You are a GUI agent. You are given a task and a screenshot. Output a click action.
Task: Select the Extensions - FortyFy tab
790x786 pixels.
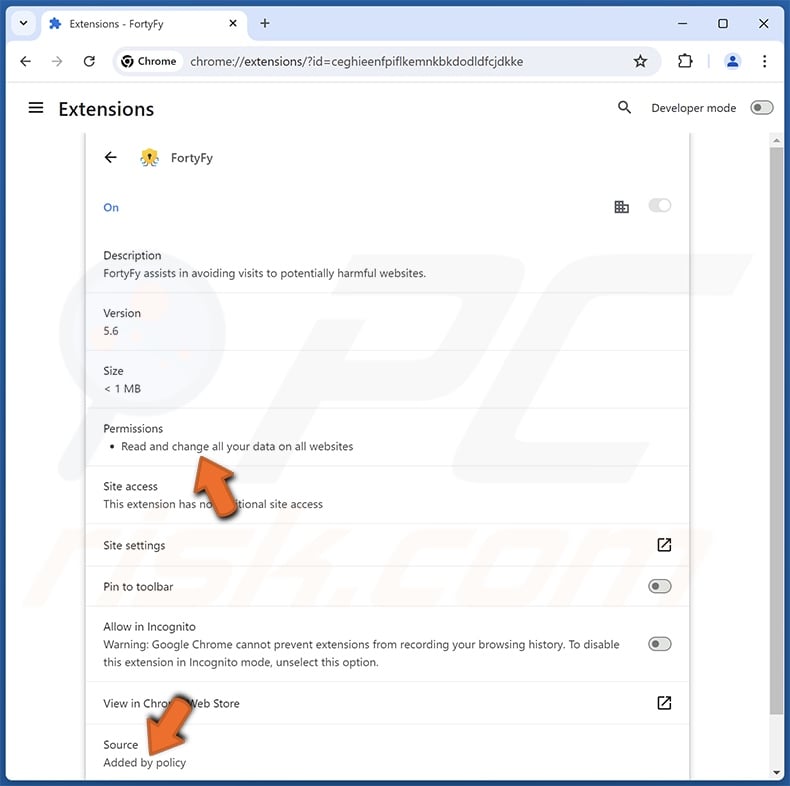(x=143, y=24)
